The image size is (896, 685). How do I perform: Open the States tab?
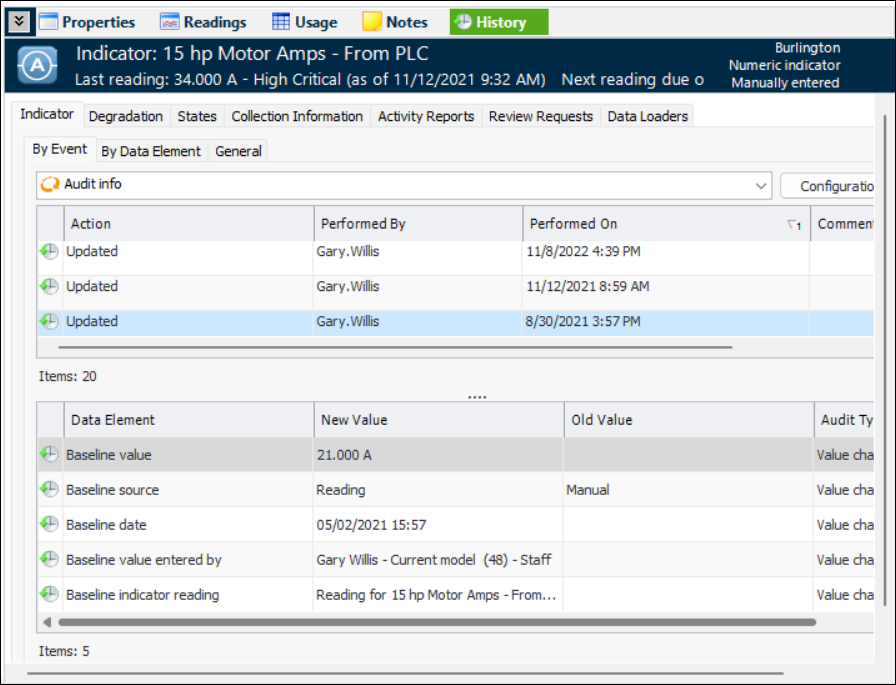[197, 116]
